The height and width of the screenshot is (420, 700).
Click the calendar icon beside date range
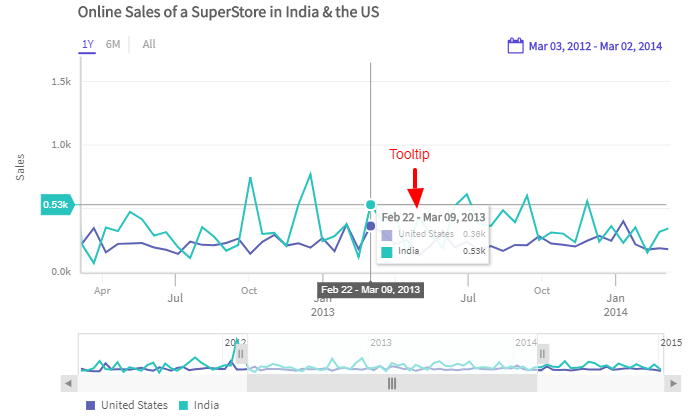coord(516,46)
